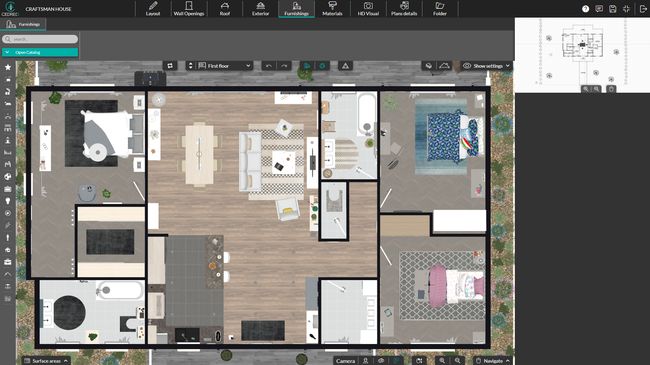
Task: Click the light bulb lighting category icon
Action: click(8, 201)
